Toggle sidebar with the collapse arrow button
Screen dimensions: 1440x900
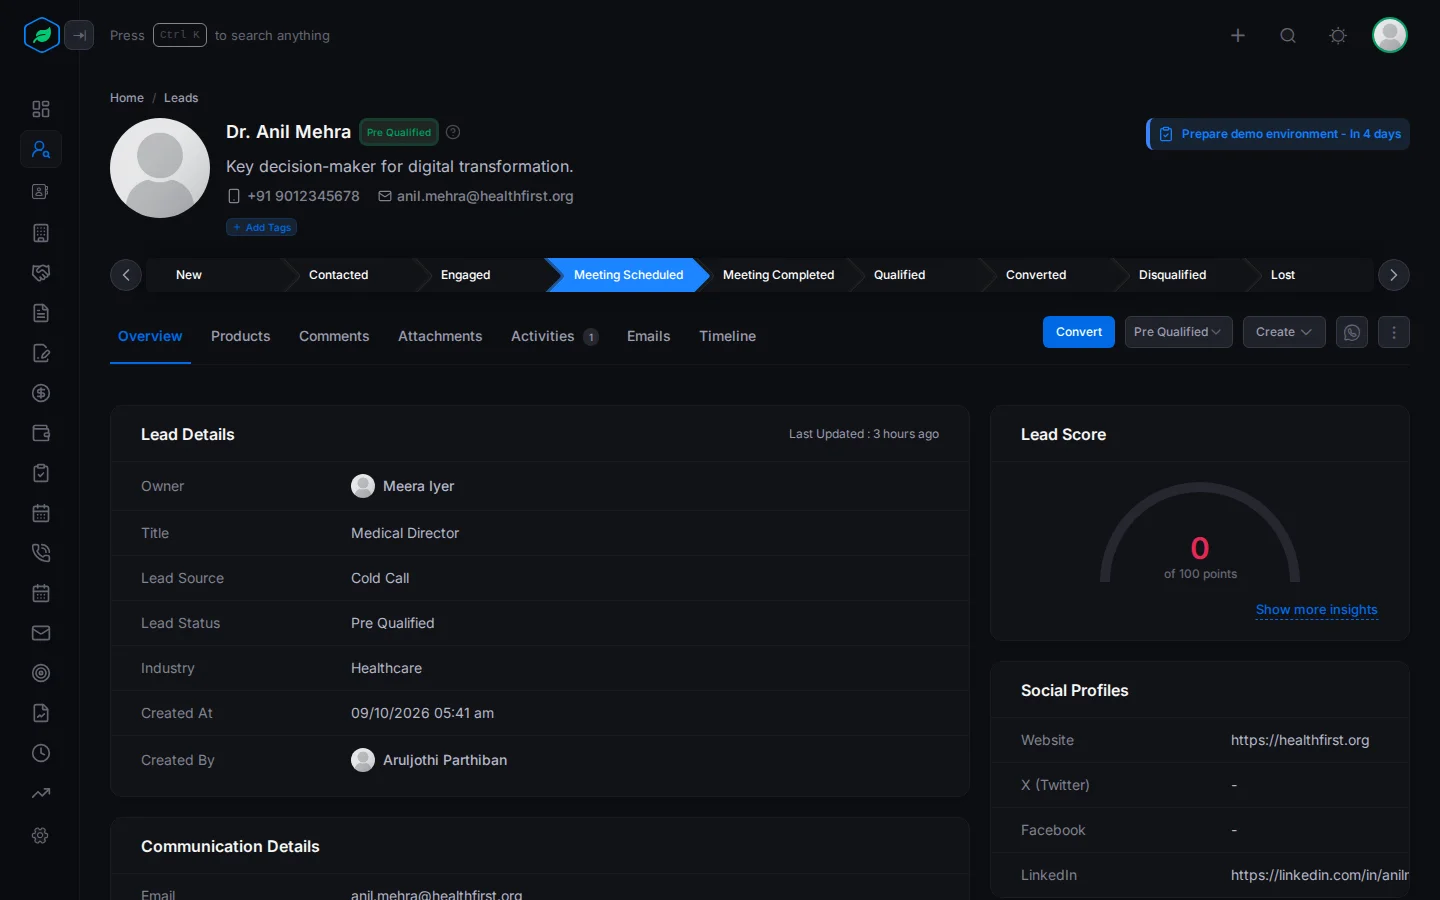tap(80, 35)
